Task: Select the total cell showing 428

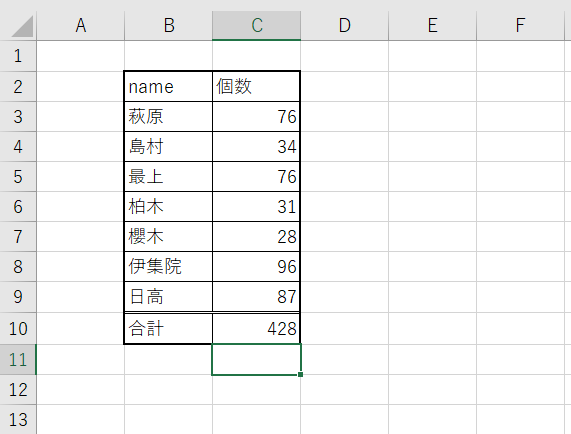Action: click(256, 328)
